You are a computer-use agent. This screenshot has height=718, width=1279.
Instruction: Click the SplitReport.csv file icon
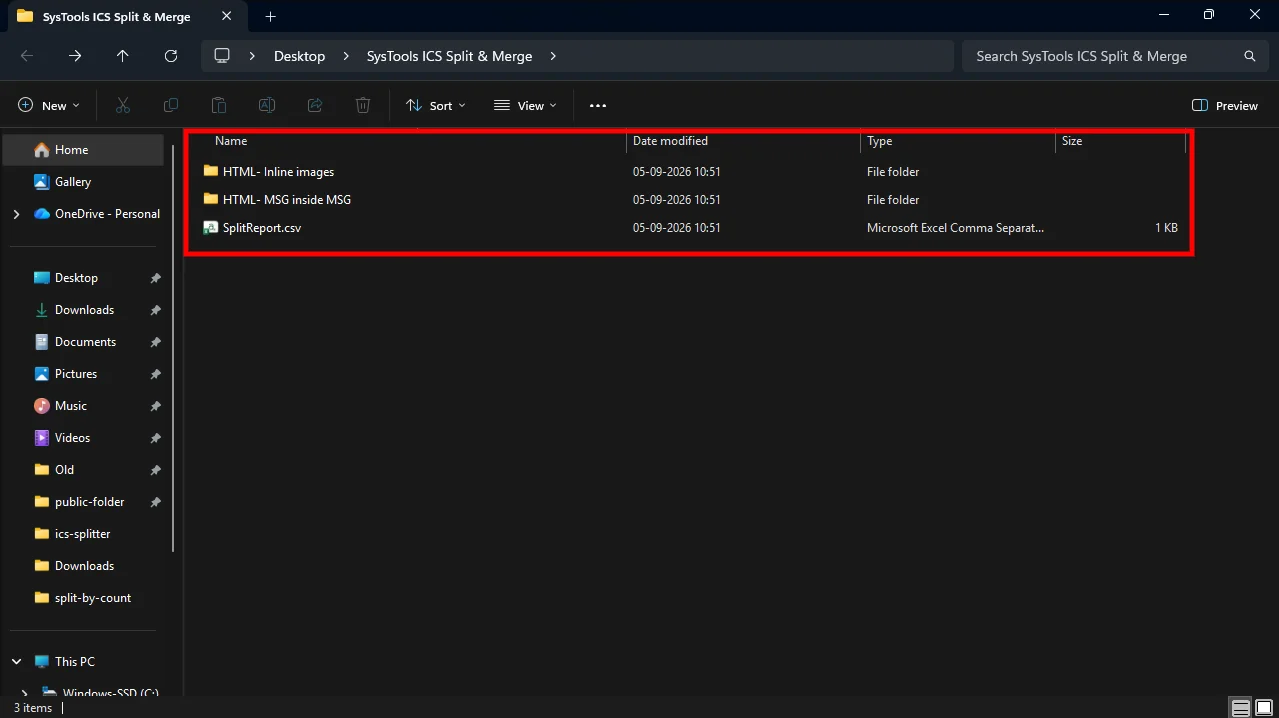211,228
